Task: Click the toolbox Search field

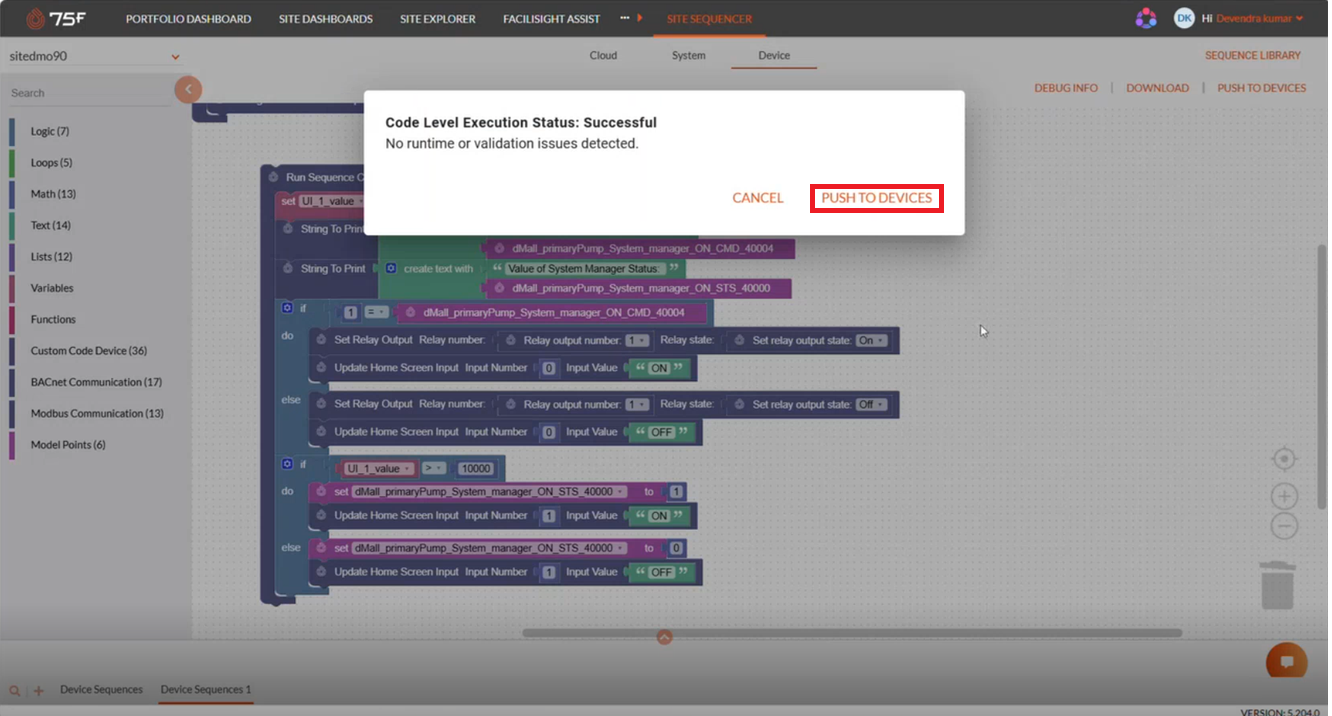Action: [x=88, y=93]
